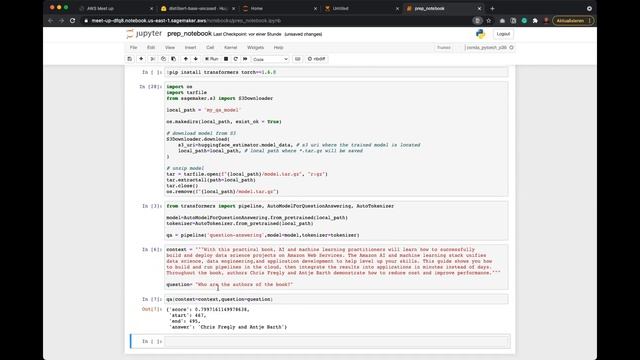Click the qa(context=context,question=question) cell

[336, 299]
